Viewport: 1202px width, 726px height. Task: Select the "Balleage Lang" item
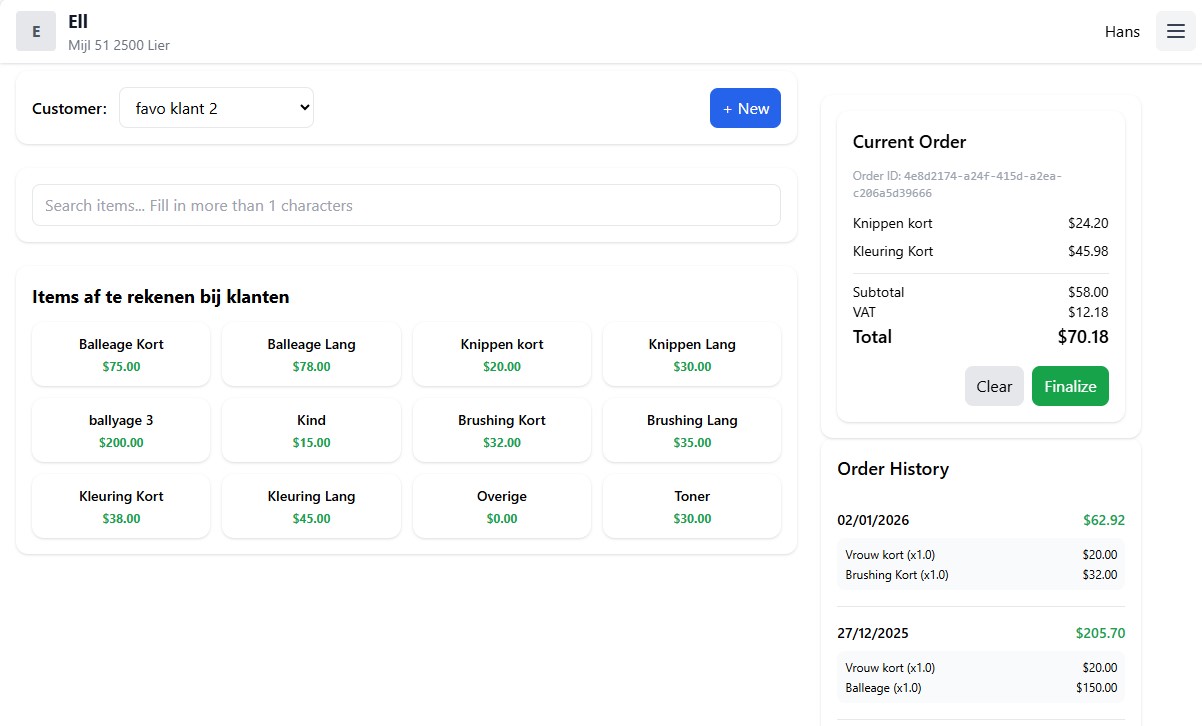pyautogui.click(x=311, y=354)
